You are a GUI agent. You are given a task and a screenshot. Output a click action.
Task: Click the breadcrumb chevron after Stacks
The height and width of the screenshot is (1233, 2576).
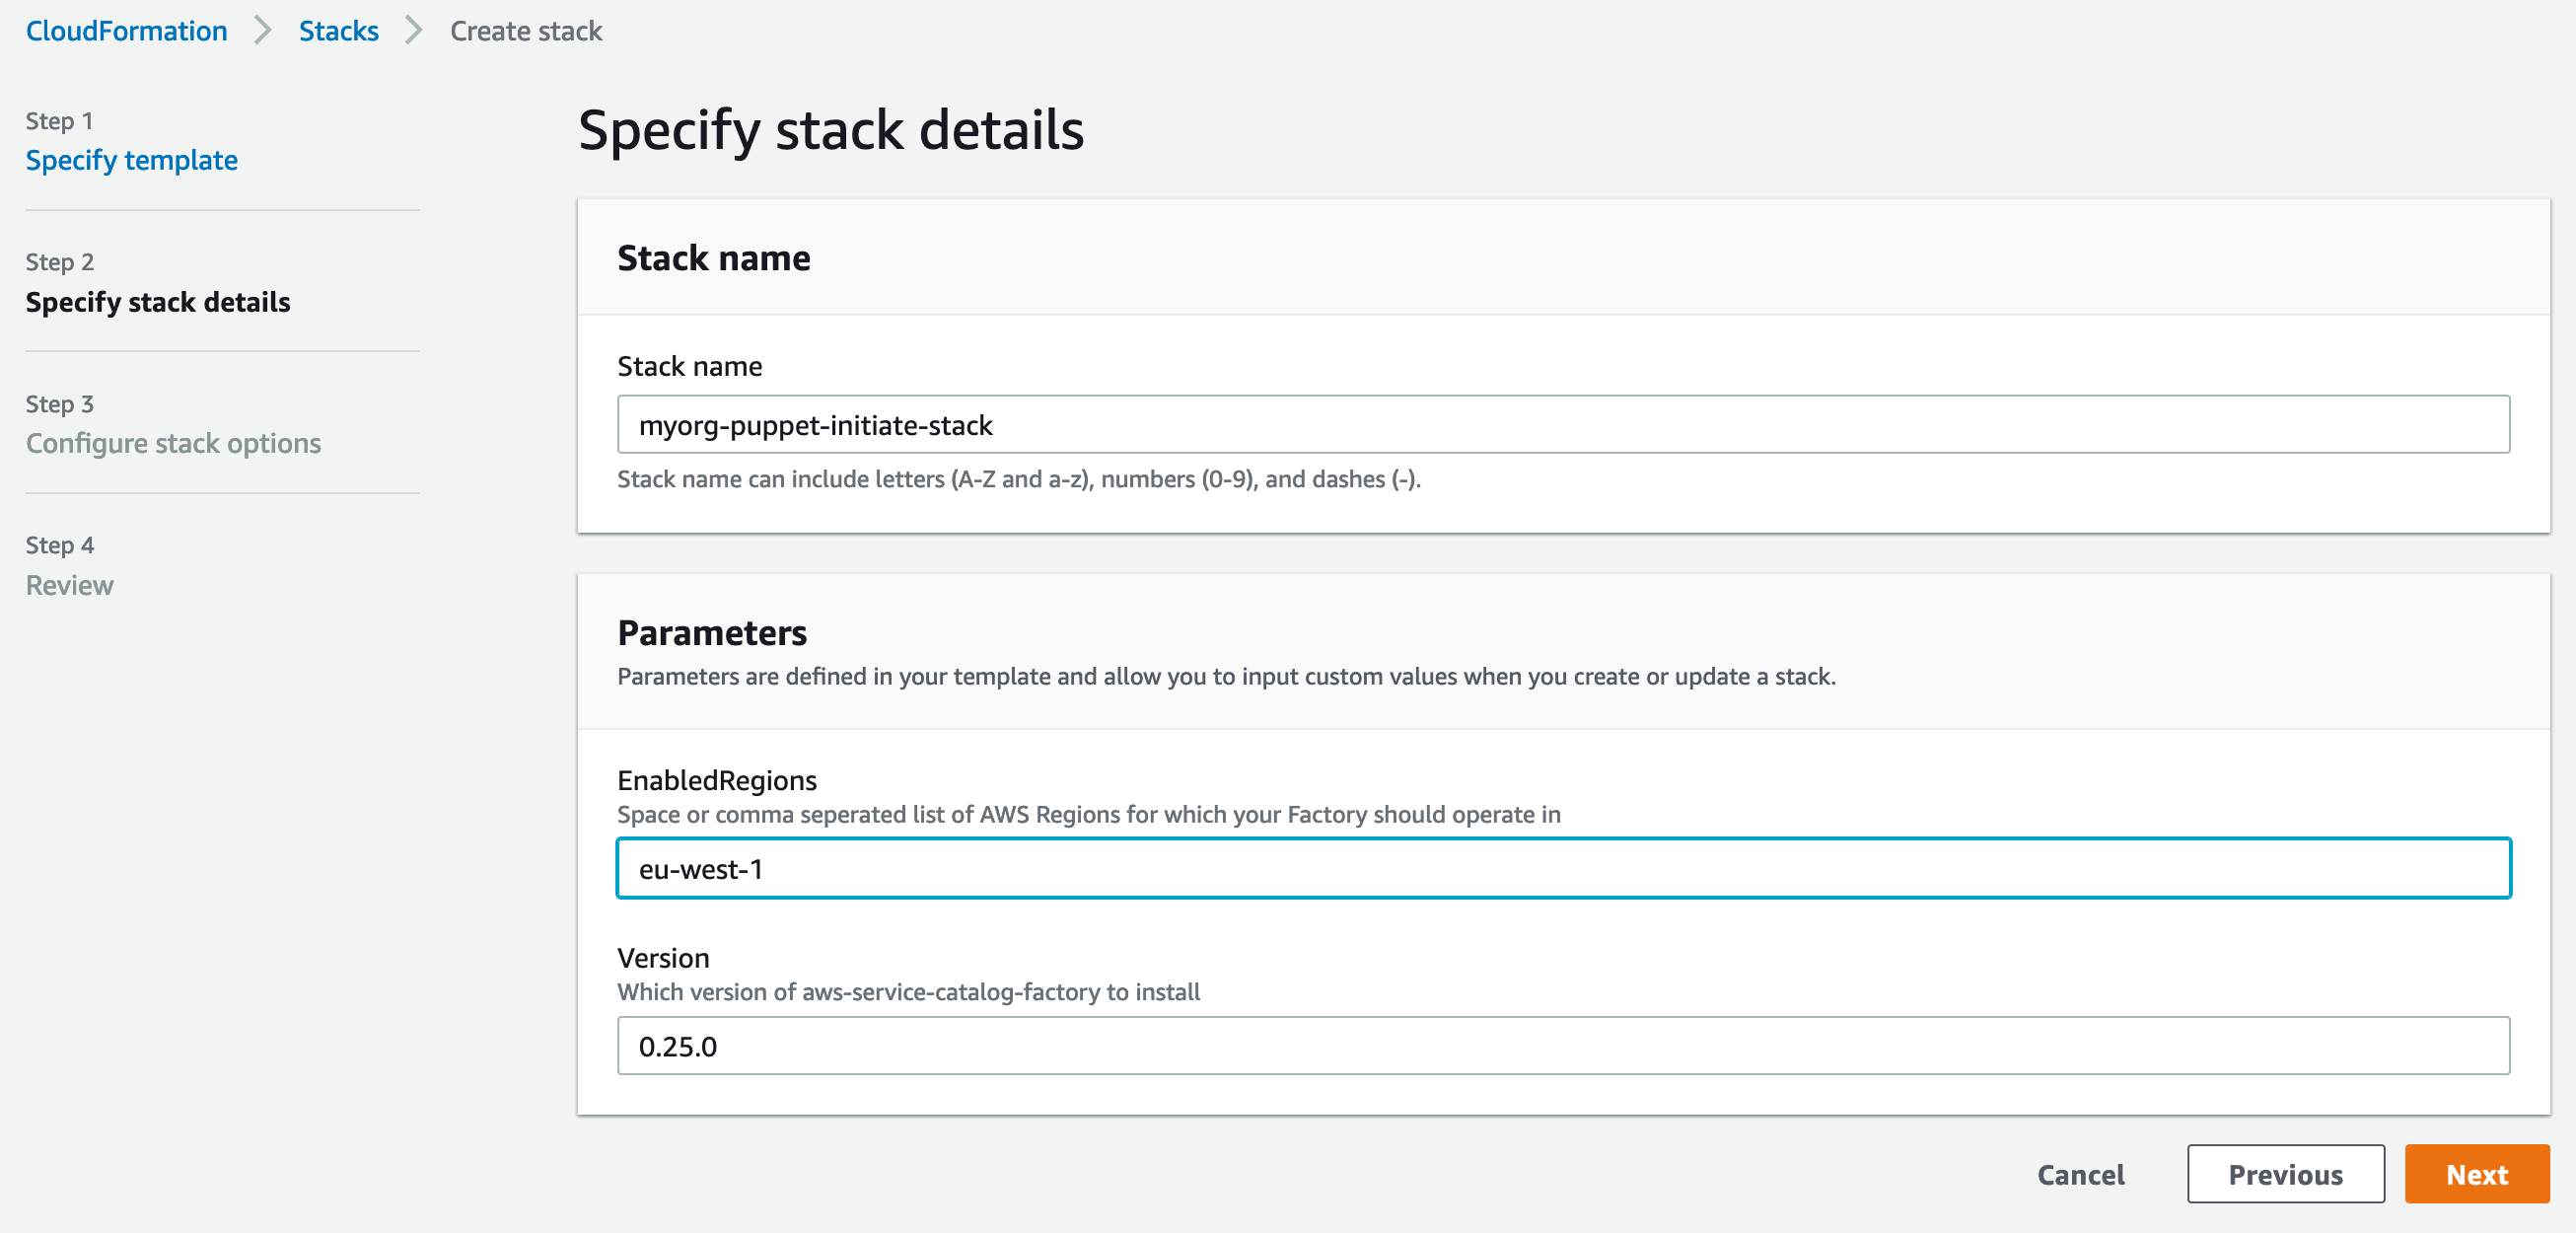point(414,31)
